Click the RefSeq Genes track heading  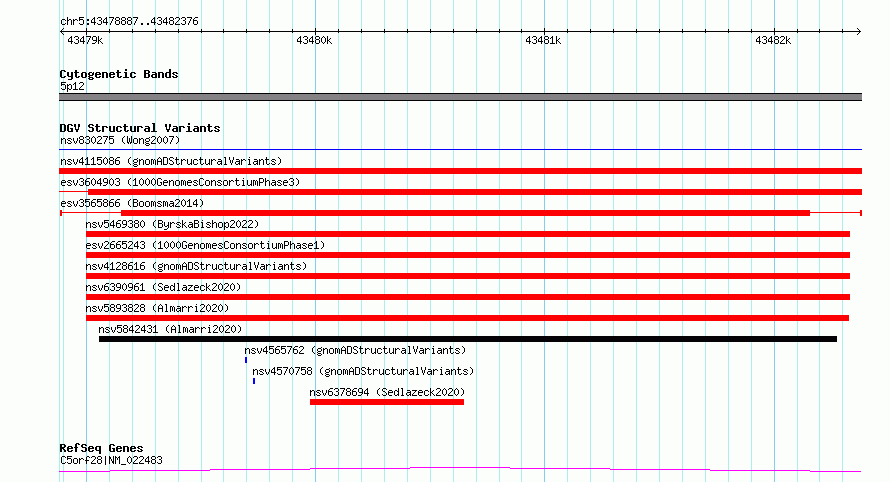(x=101, y=448)
